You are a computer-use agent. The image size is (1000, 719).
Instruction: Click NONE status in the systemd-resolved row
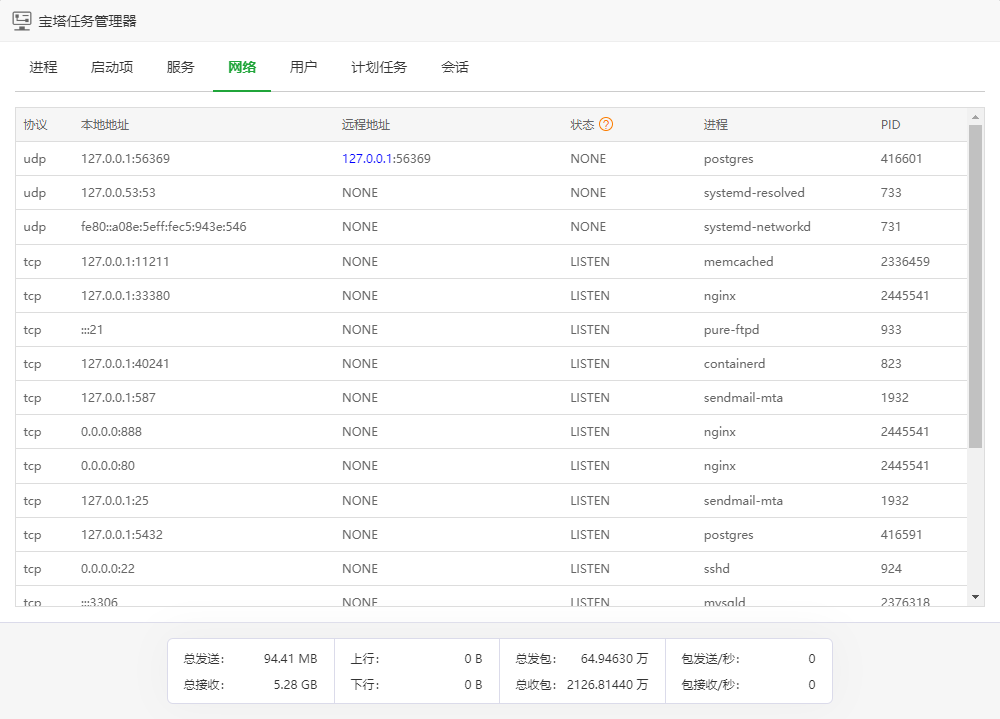coord(588,193)
